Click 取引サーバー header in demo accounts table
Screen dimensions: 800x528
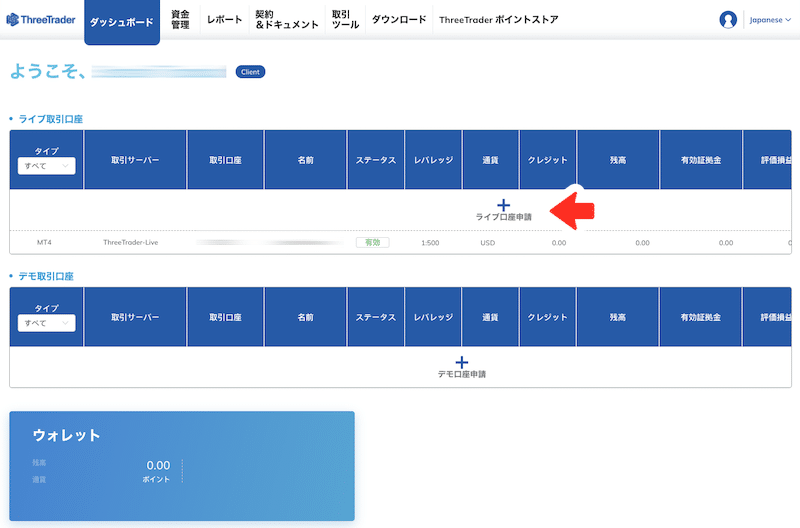[135, 317]
